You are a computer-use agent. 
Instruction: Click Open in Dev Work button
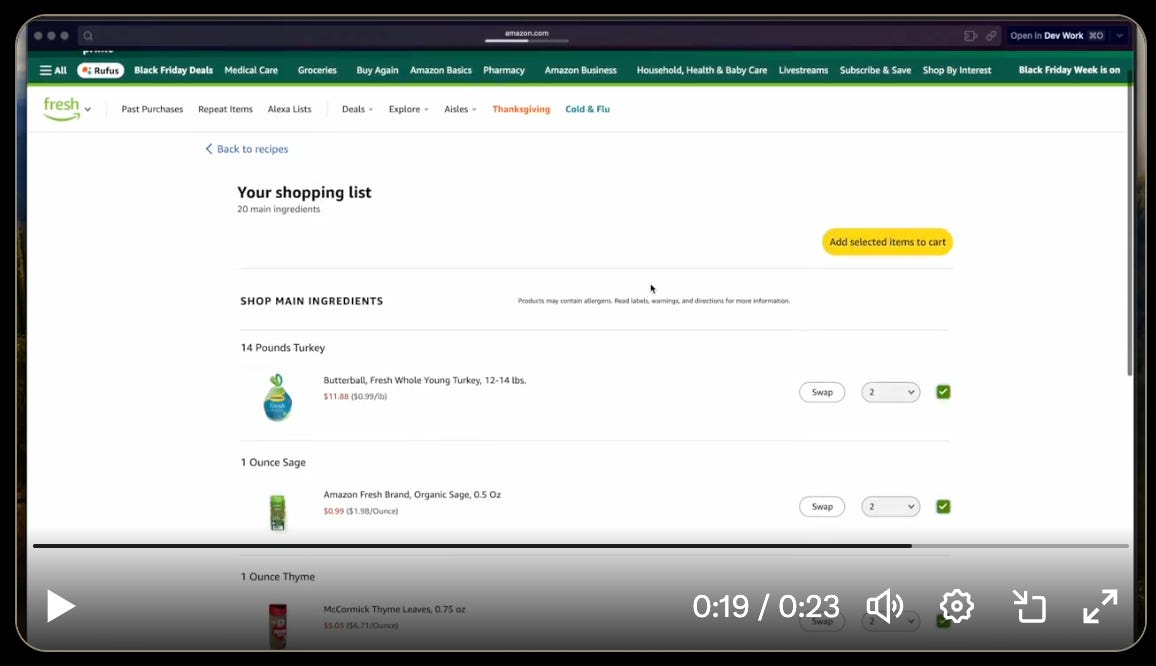click(1056, 35)
